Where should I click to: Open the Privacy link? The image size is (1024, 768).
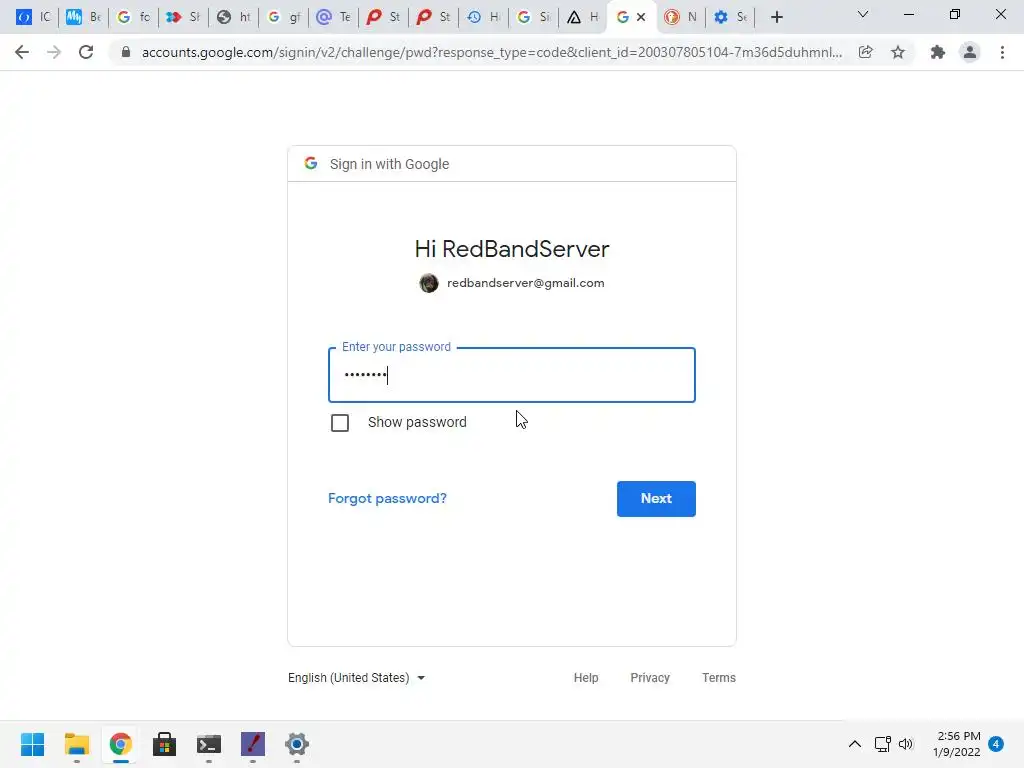pyautogui.click(x=650, y=678)
